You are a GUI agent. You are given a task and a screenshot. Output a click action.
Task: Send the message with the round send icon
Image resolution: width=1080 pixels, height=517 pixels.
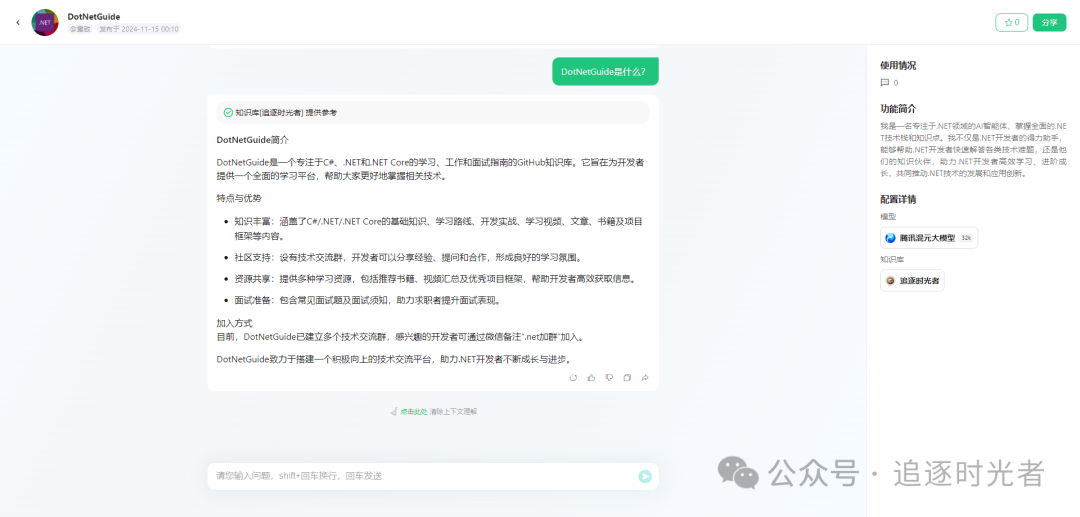click(645, 476)
